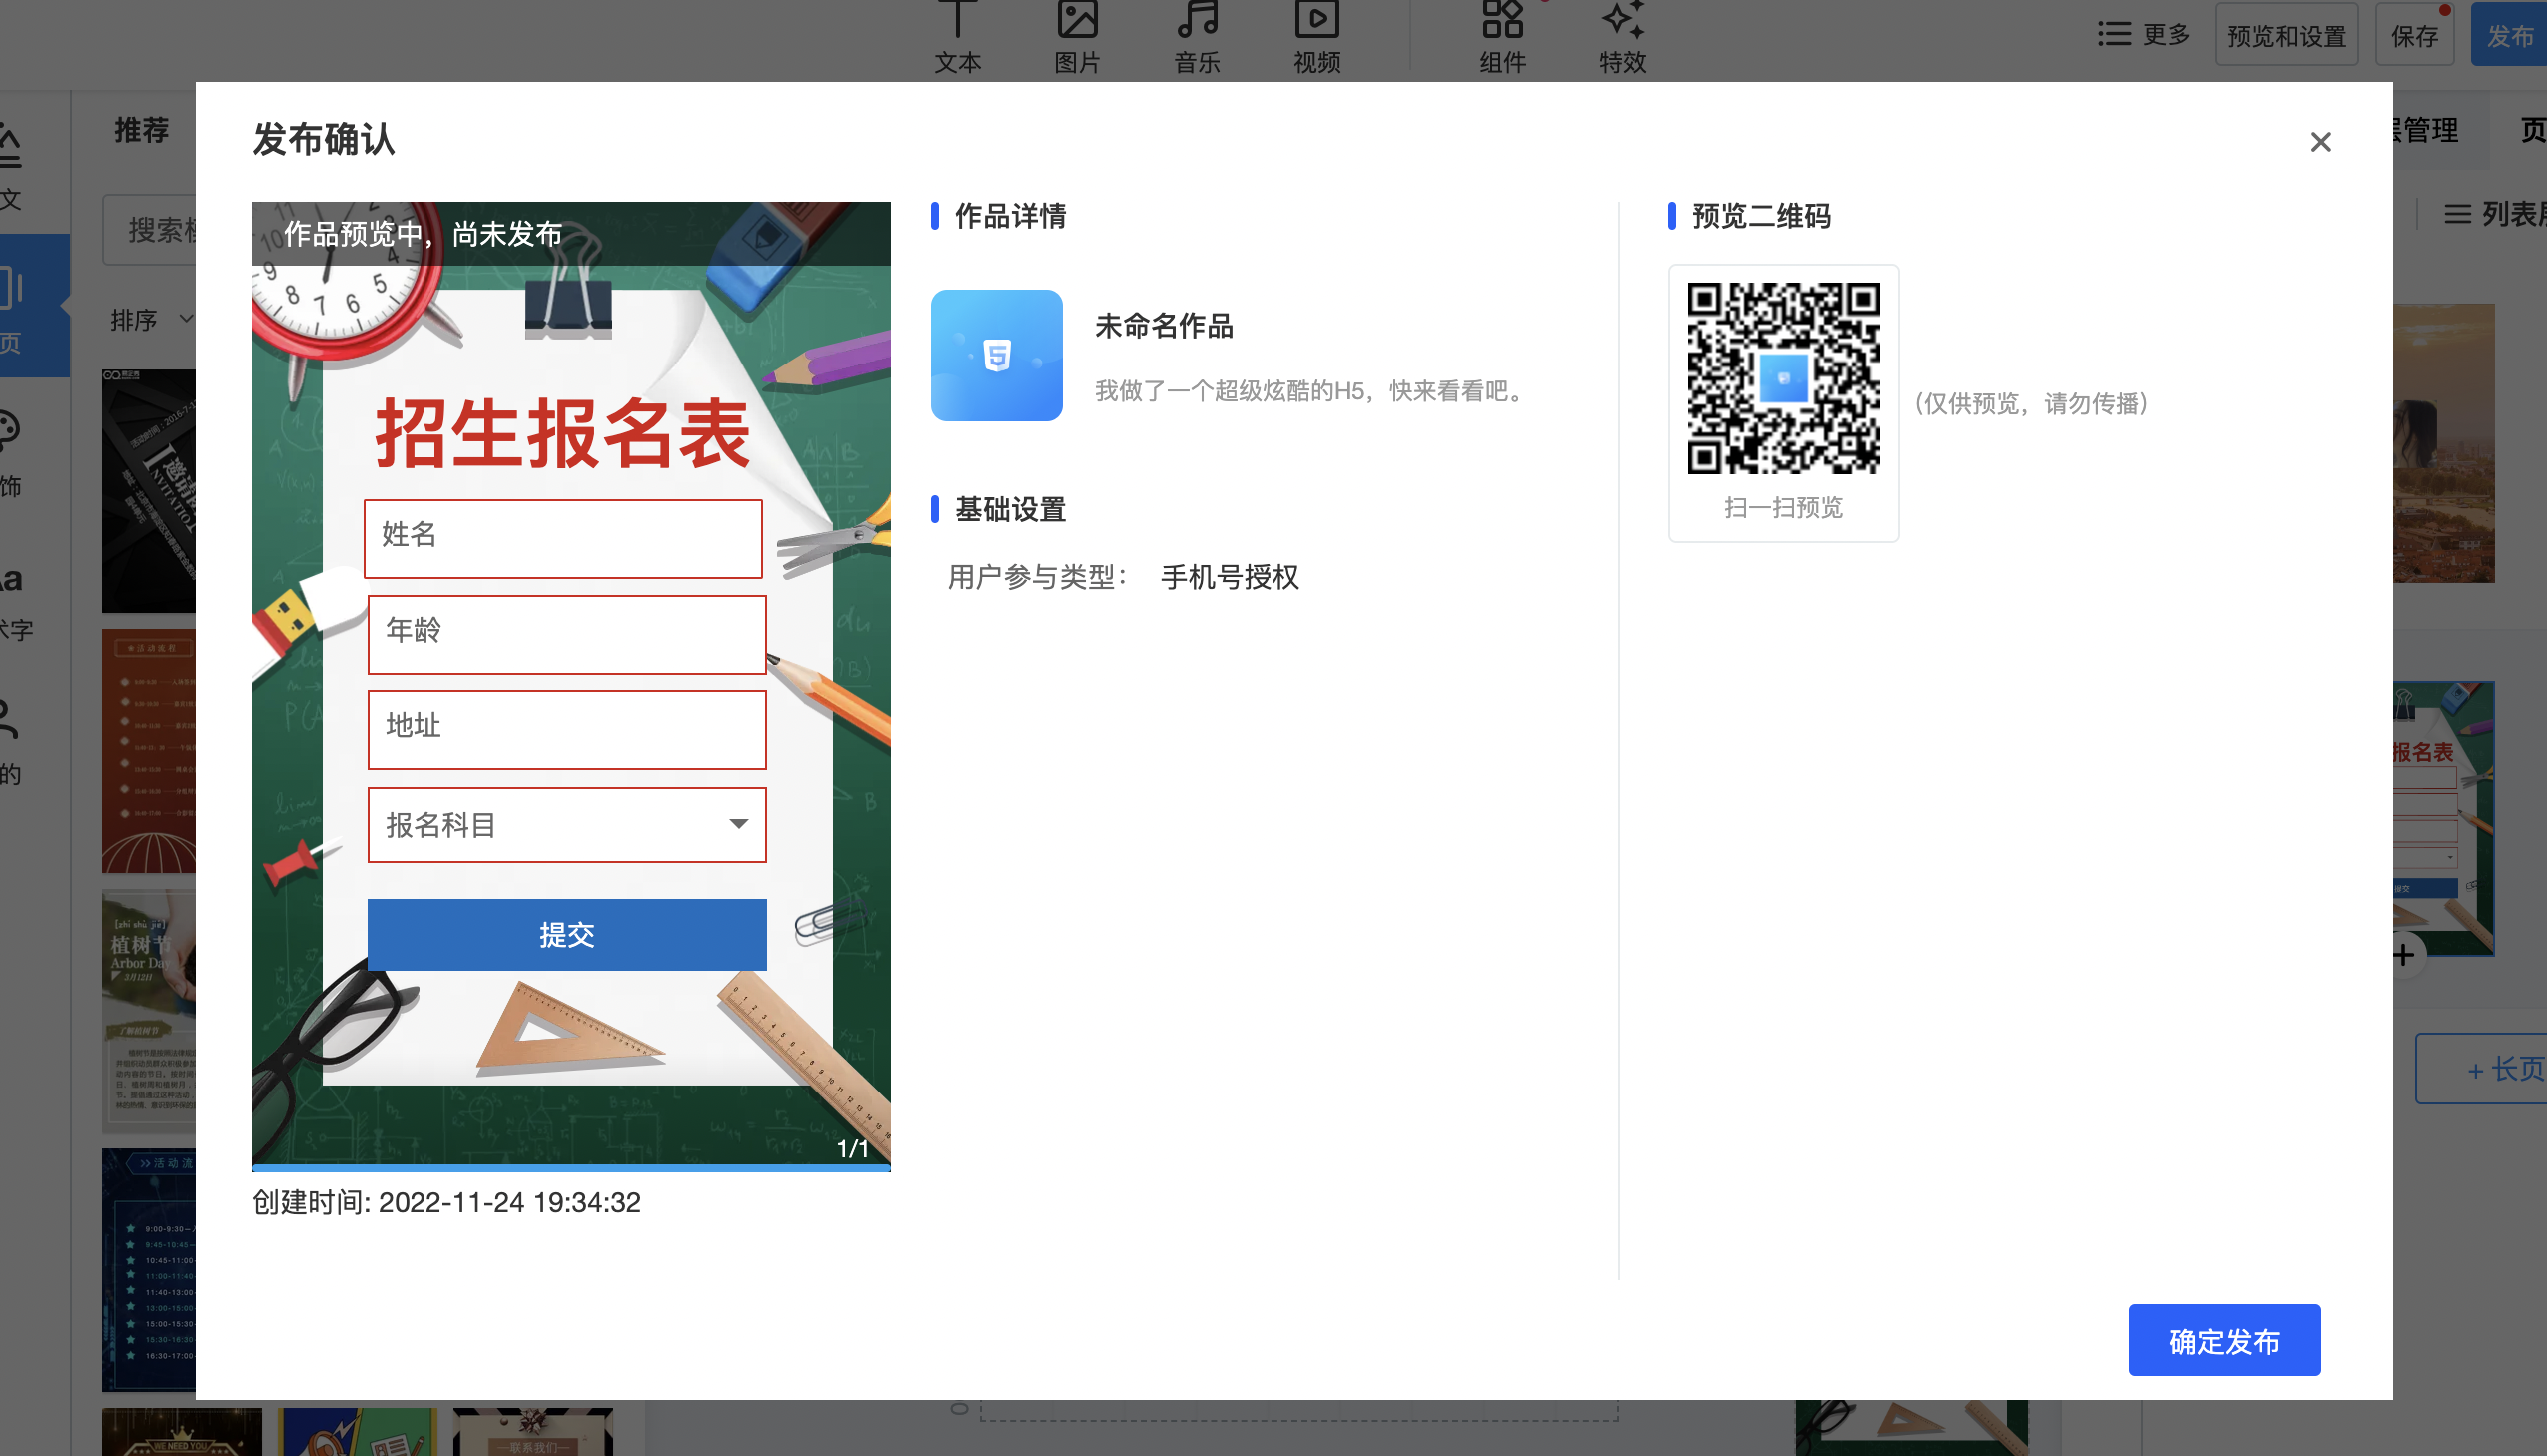The image size is (2547, 1456).
Task: Select the 植树节 Arbor Day template thumbnail
Action: [148, 1010]
